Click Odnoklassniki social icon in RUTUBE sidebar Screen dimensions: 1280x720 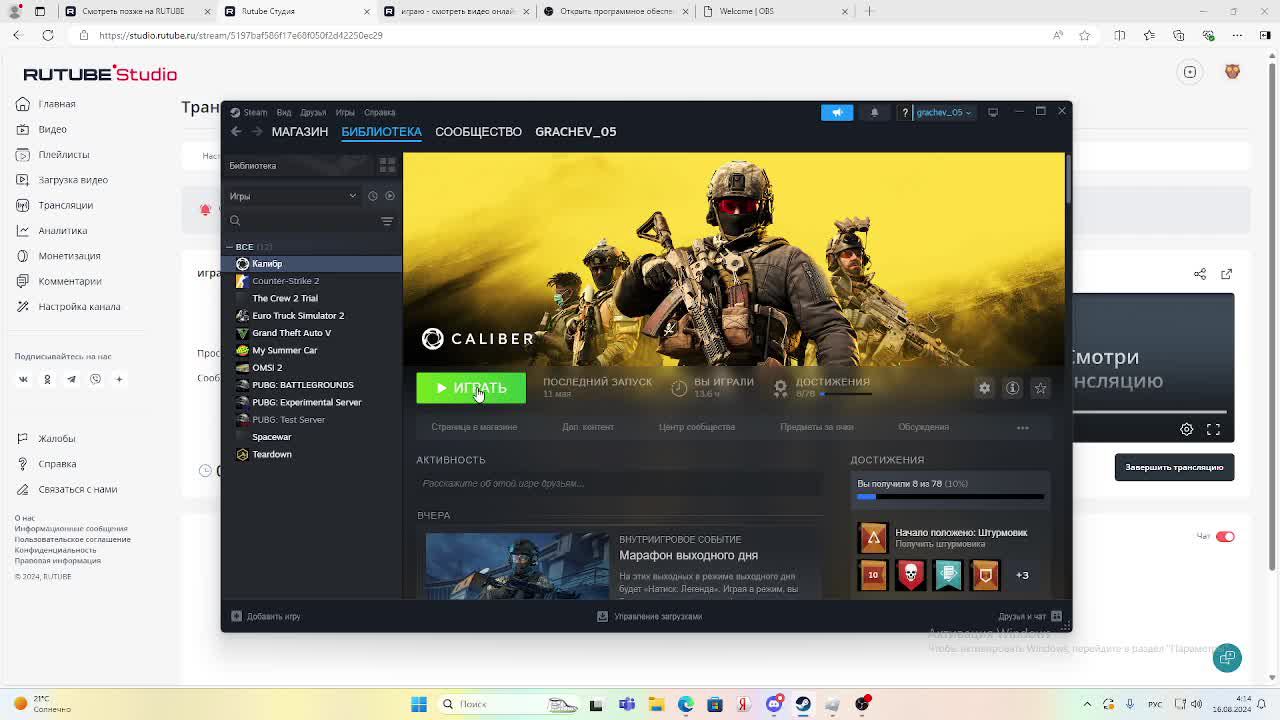coord(47,379)
